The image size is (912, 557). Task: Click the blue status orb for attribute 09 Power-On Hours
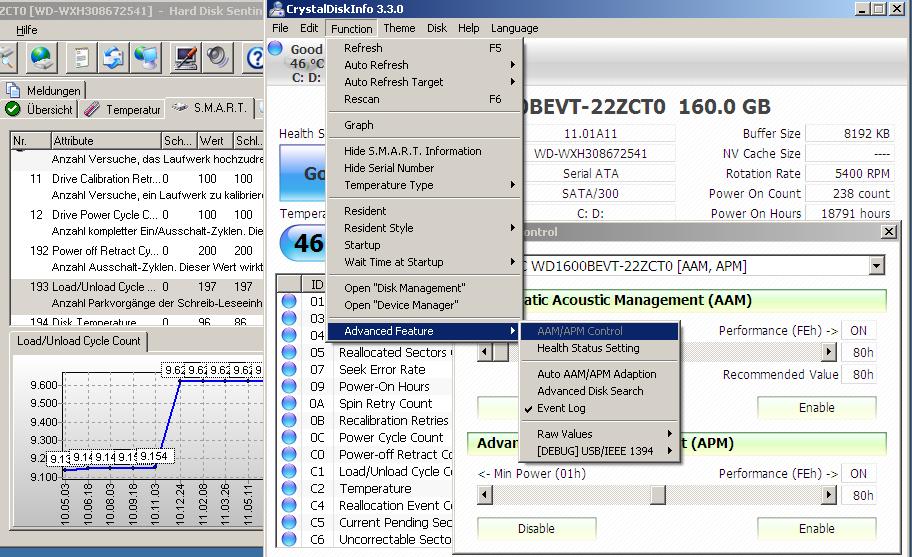(x=289, y=386)
